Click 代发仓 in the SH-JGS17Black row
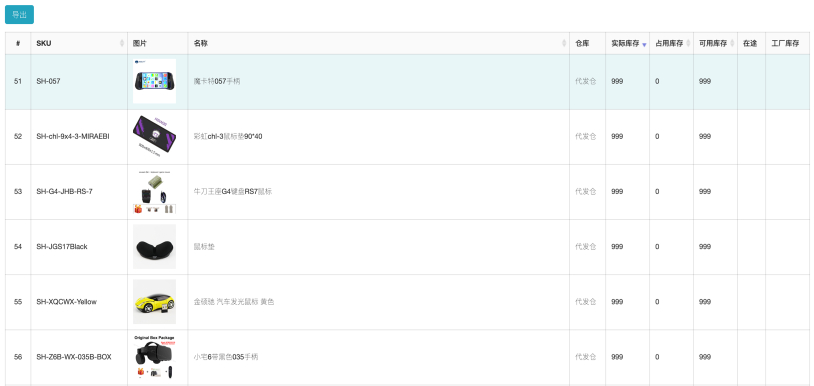Screen dimensions: 814x386 coord(586,246)
